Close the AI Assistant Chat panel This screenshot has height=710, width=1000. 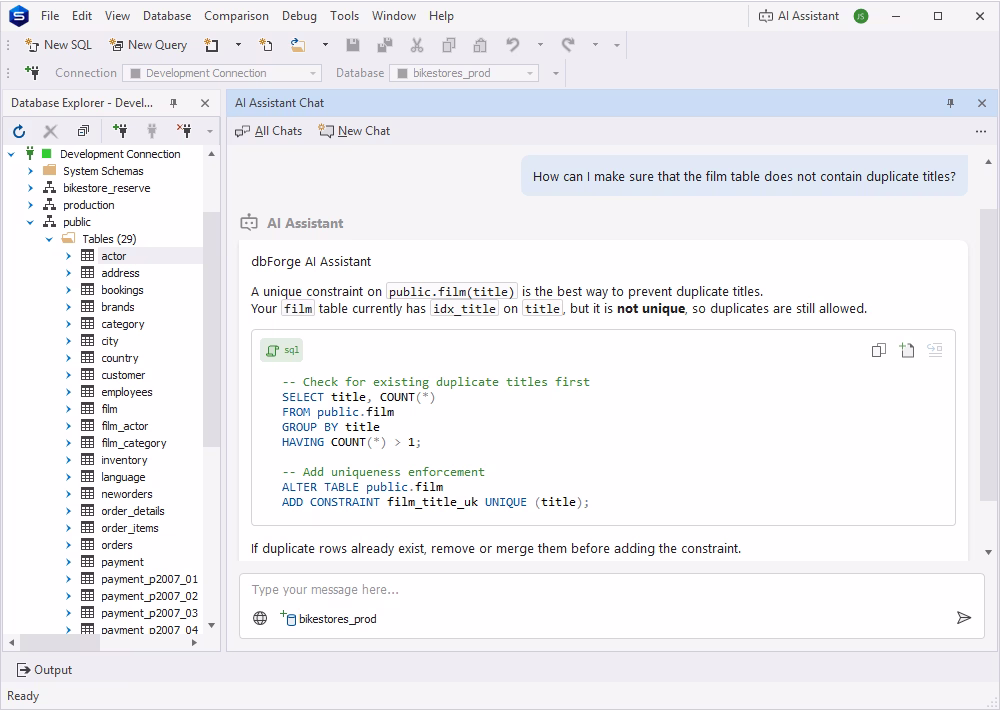pyautogui.click(x=982, y=103)
